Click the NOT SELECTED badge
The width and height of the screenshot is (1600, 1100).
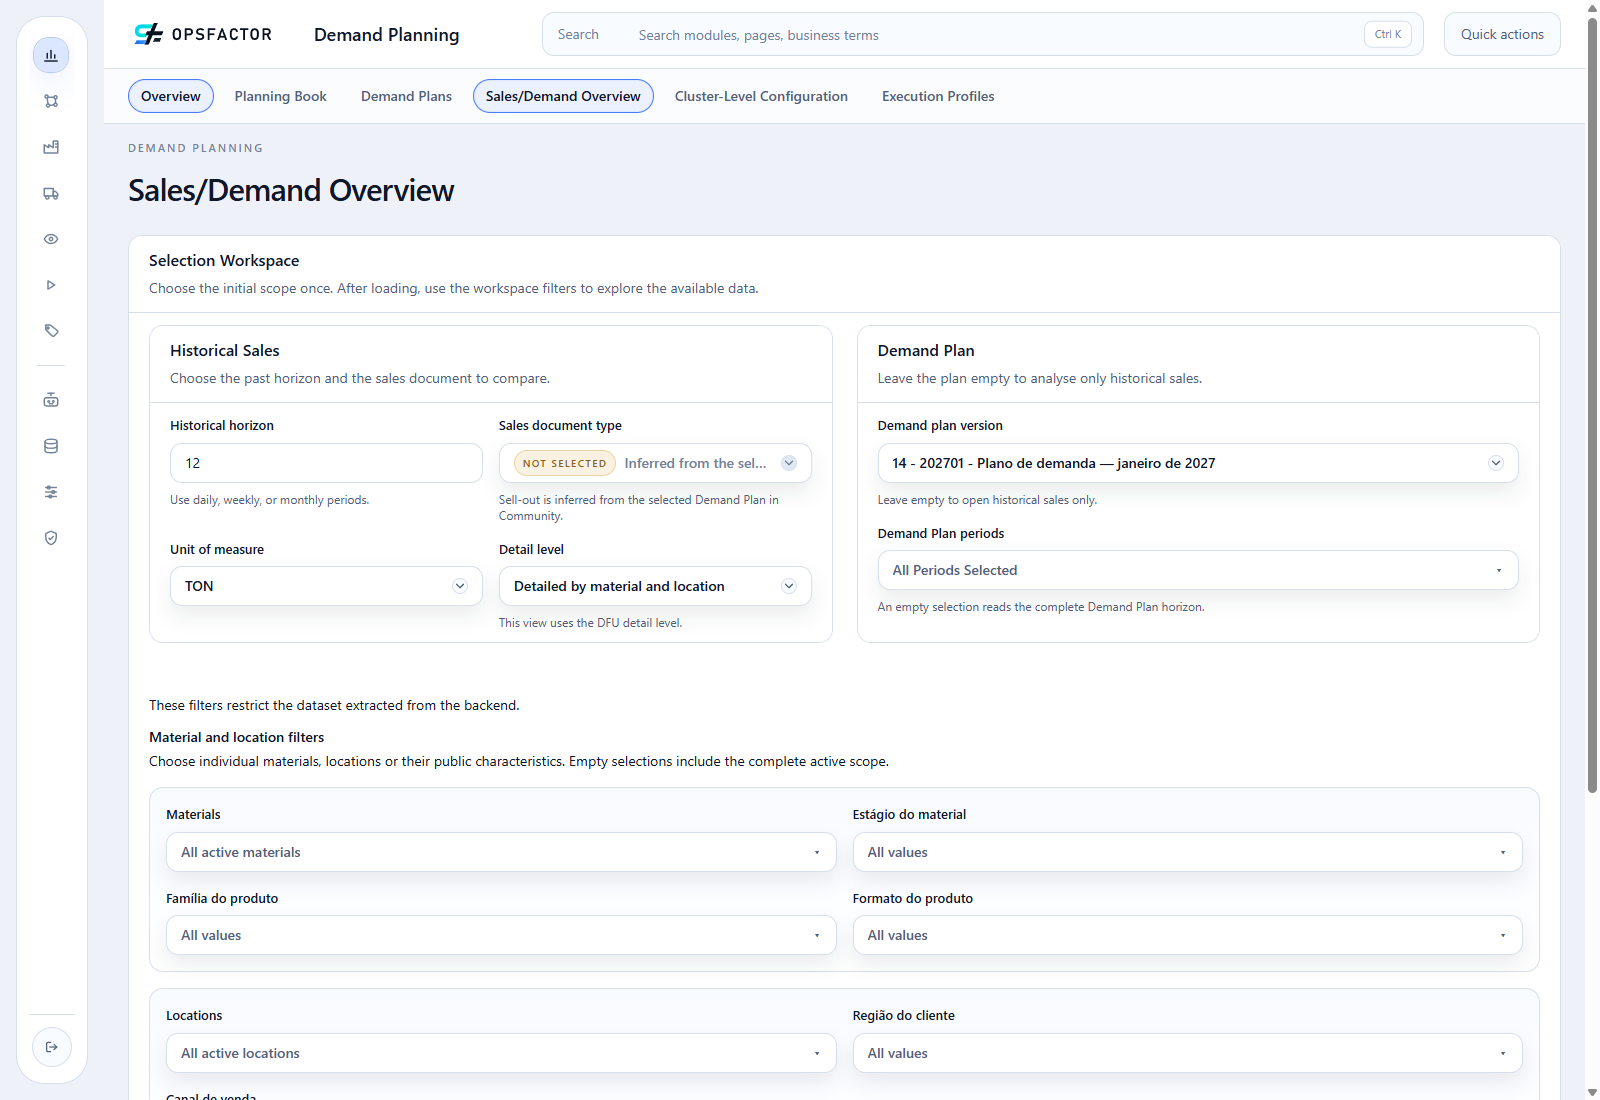pyautogui.click(x=565, y=463)
